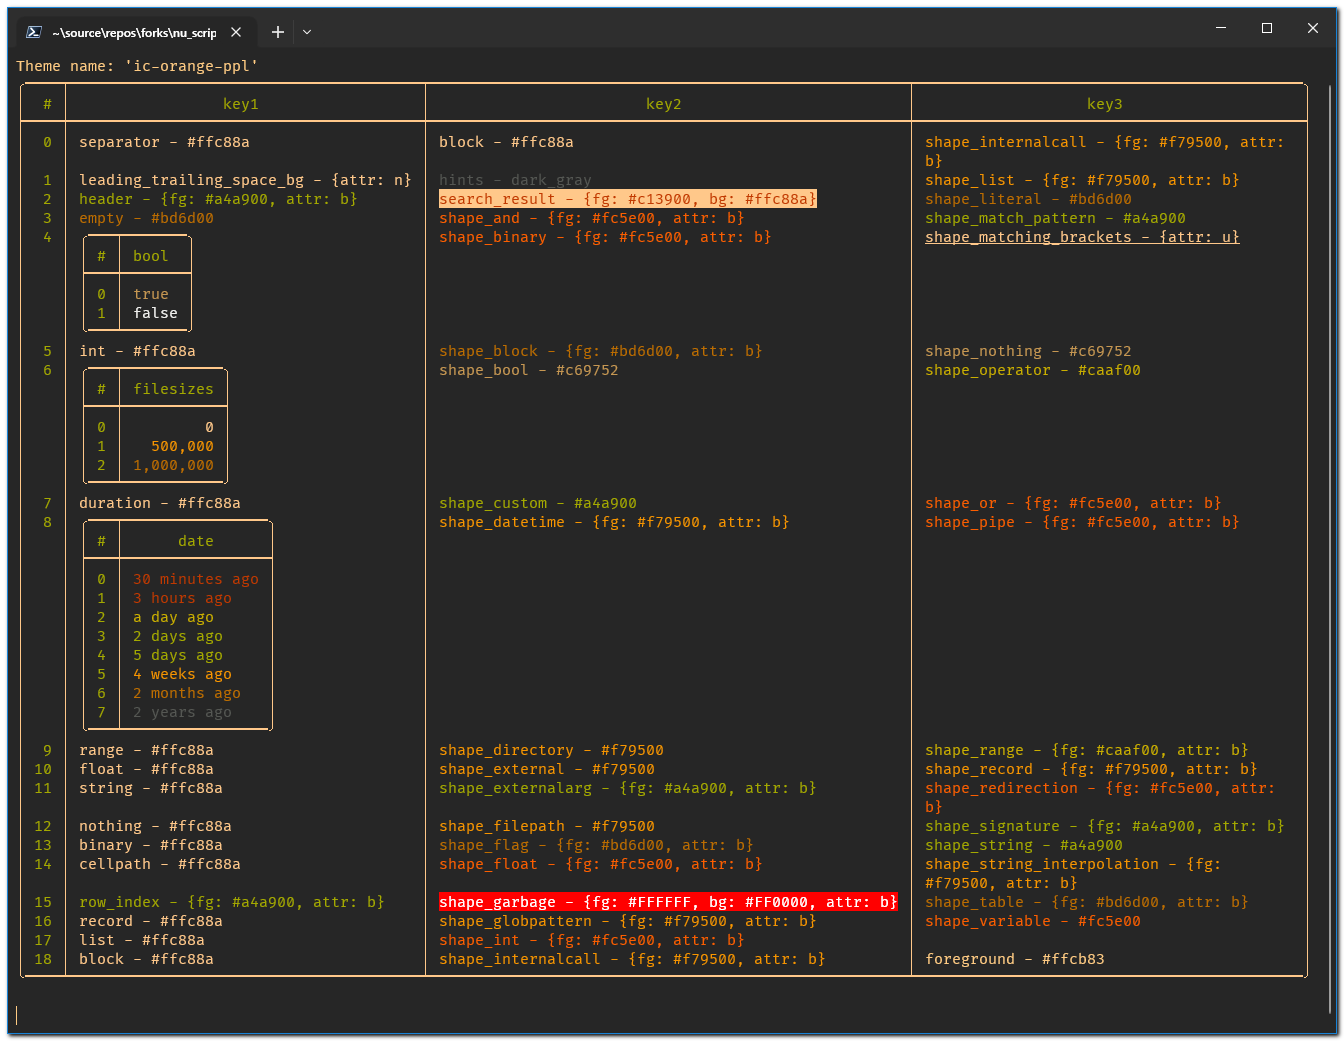Click the 'shape_block' entry
The width and height of the screenshot is (1344, 1041).
coord(601,351)
